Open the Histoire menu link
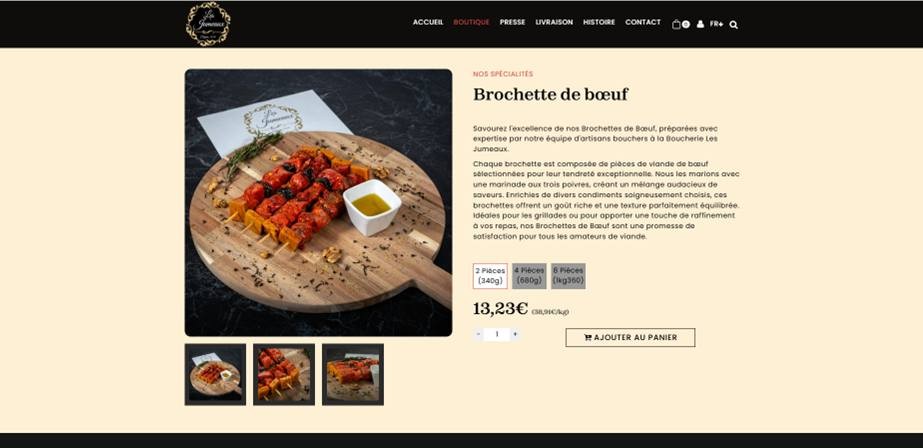The image size is (923, 448). pos(599,22)
